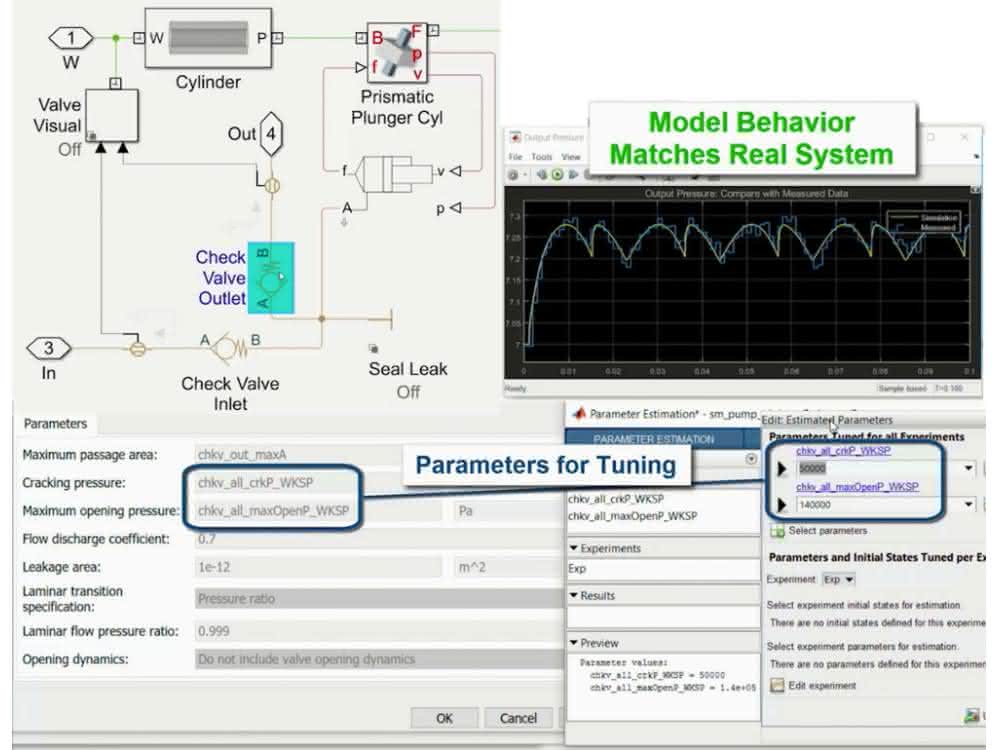Open the Experiment Exp dropdown

tap(839, 579)
